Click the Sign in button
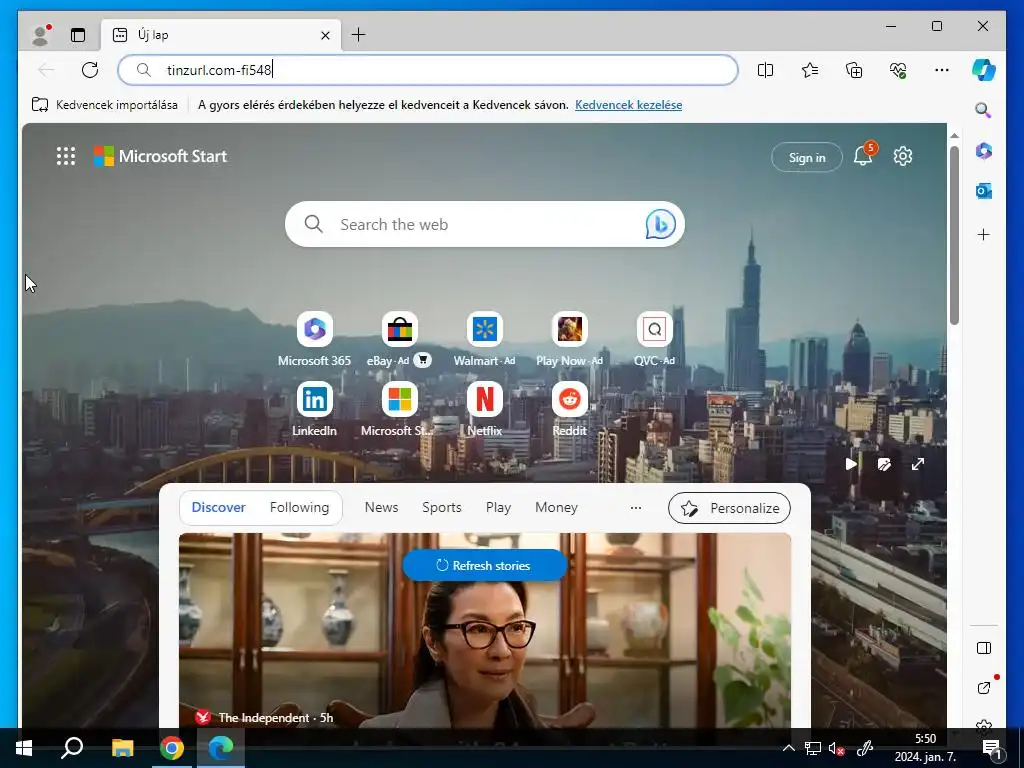 807,157
